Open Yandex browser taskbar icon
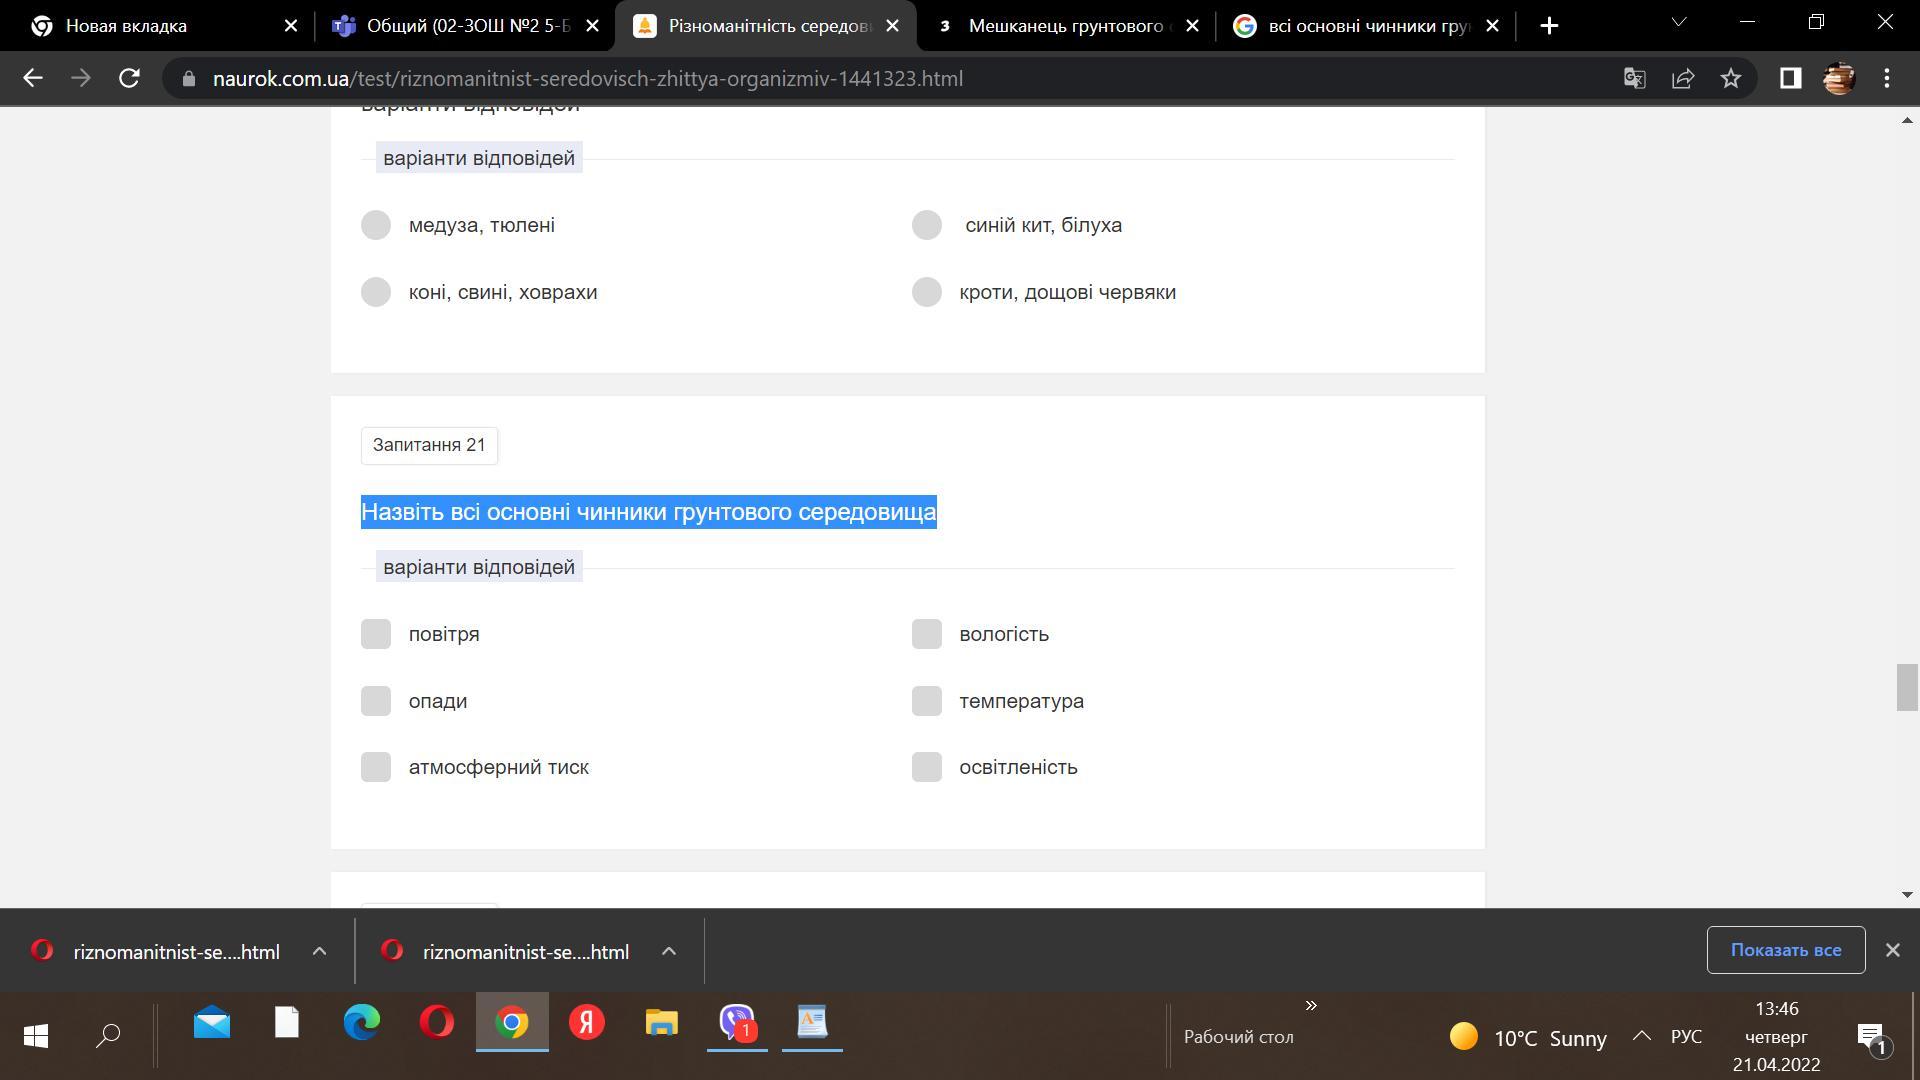Viewport: 1920px width, 1080px height. pos(587,1022)
